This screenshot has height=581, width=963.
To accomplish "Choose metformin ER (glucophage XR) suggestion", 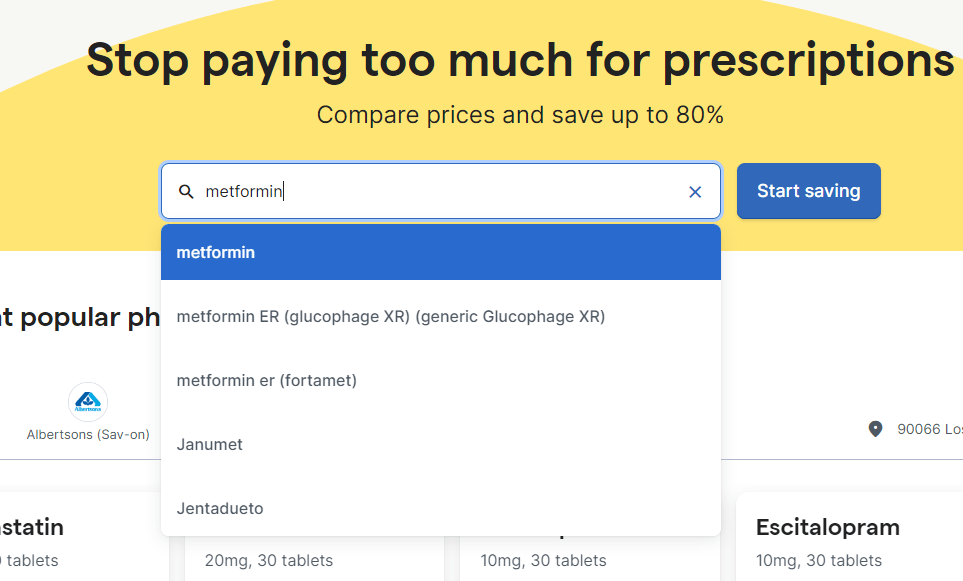I will pos(391,316).
